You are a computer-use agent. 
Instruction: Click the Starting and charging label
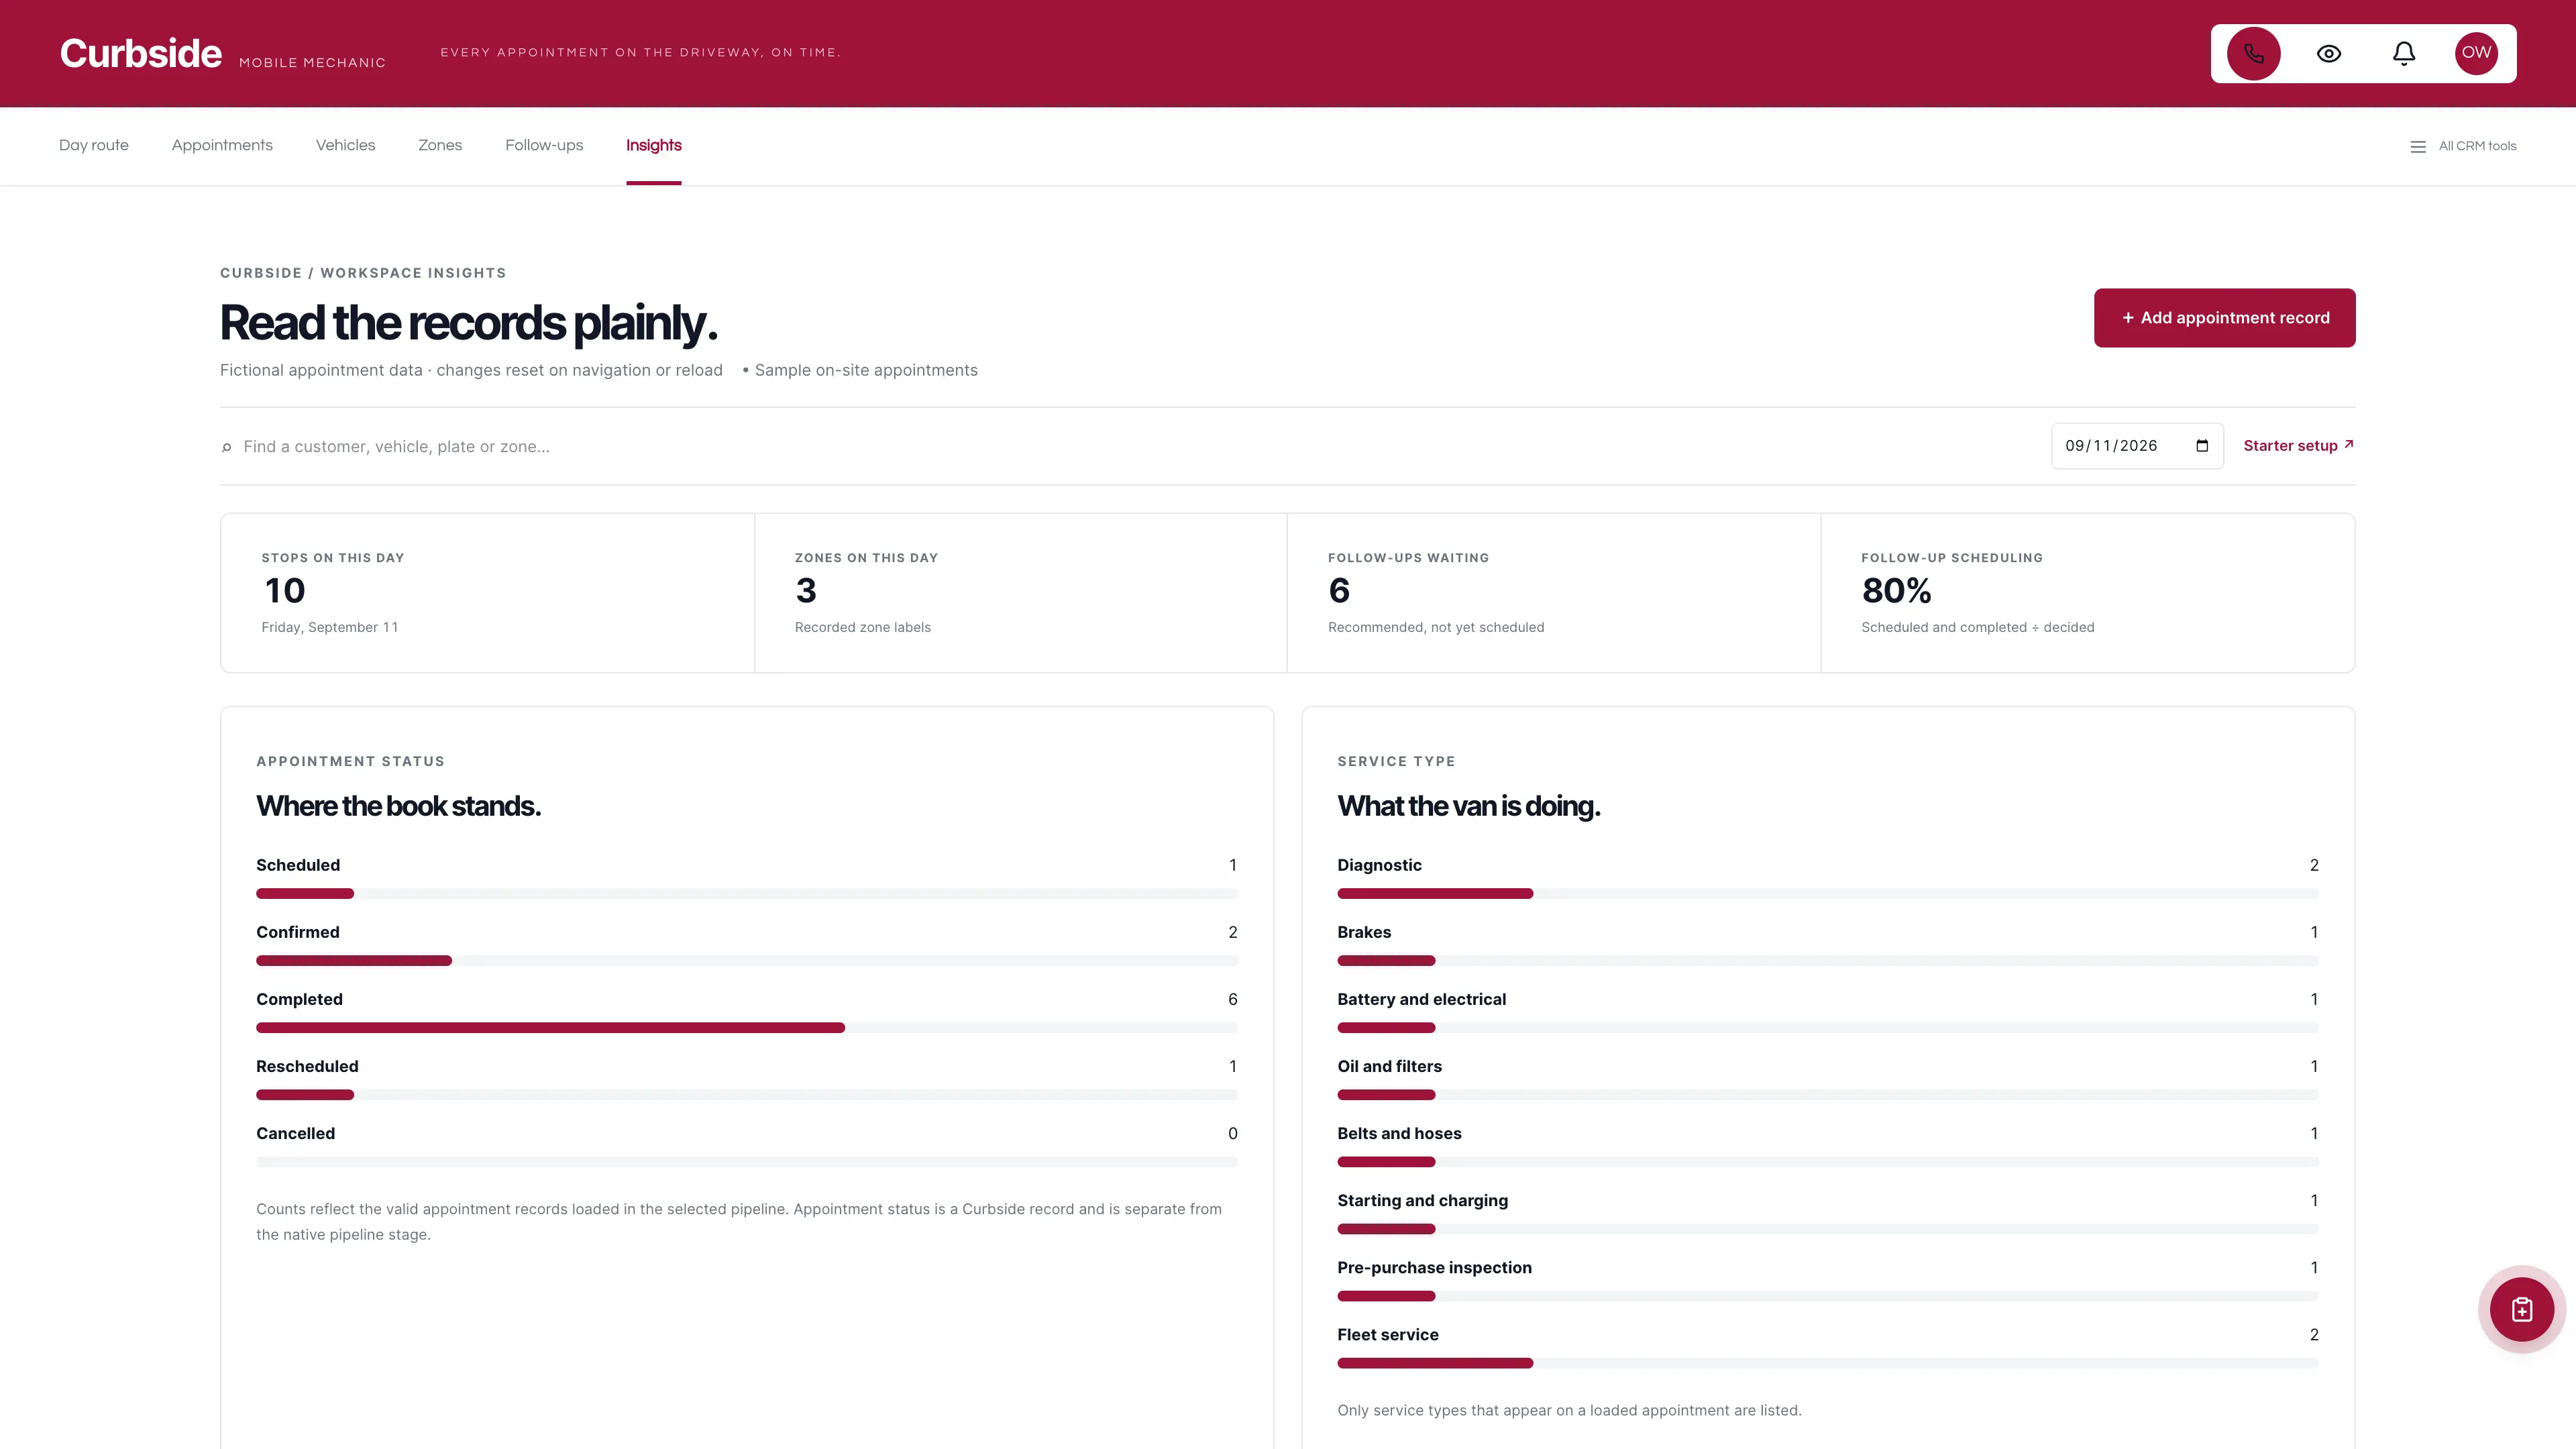point(1422,1200)
